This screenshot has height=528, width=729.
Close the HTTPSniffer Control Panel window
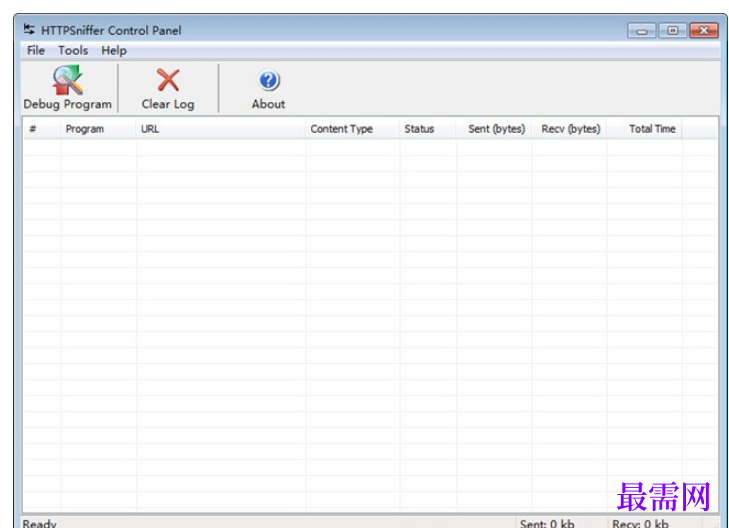point(704,31)
